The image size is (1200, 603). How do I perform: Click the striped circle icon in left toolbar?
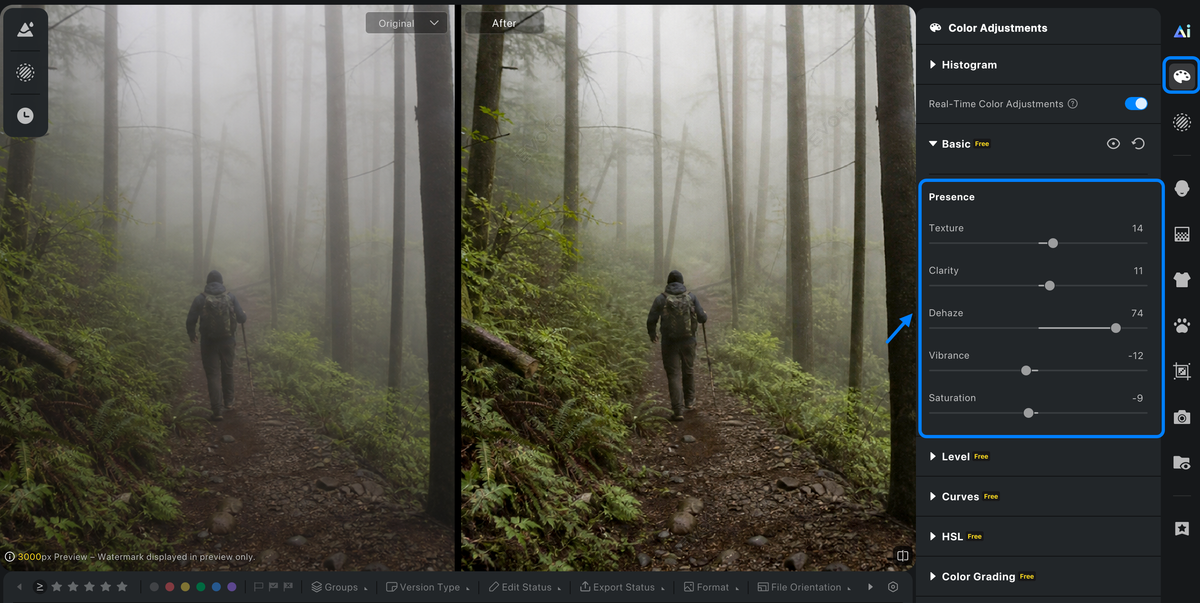(25, 73)
